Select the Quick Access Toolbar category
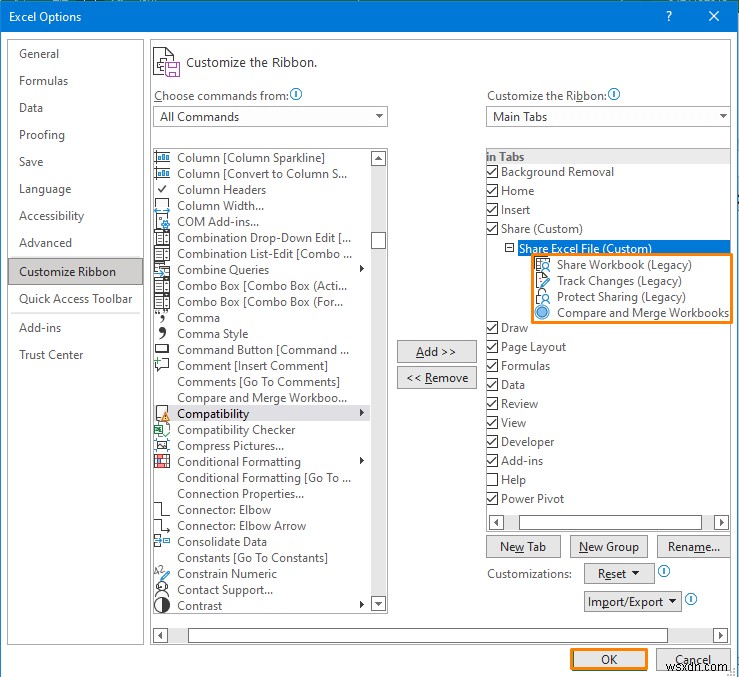The width and height of the screenshot is (739, 677). tap(75, 299)
